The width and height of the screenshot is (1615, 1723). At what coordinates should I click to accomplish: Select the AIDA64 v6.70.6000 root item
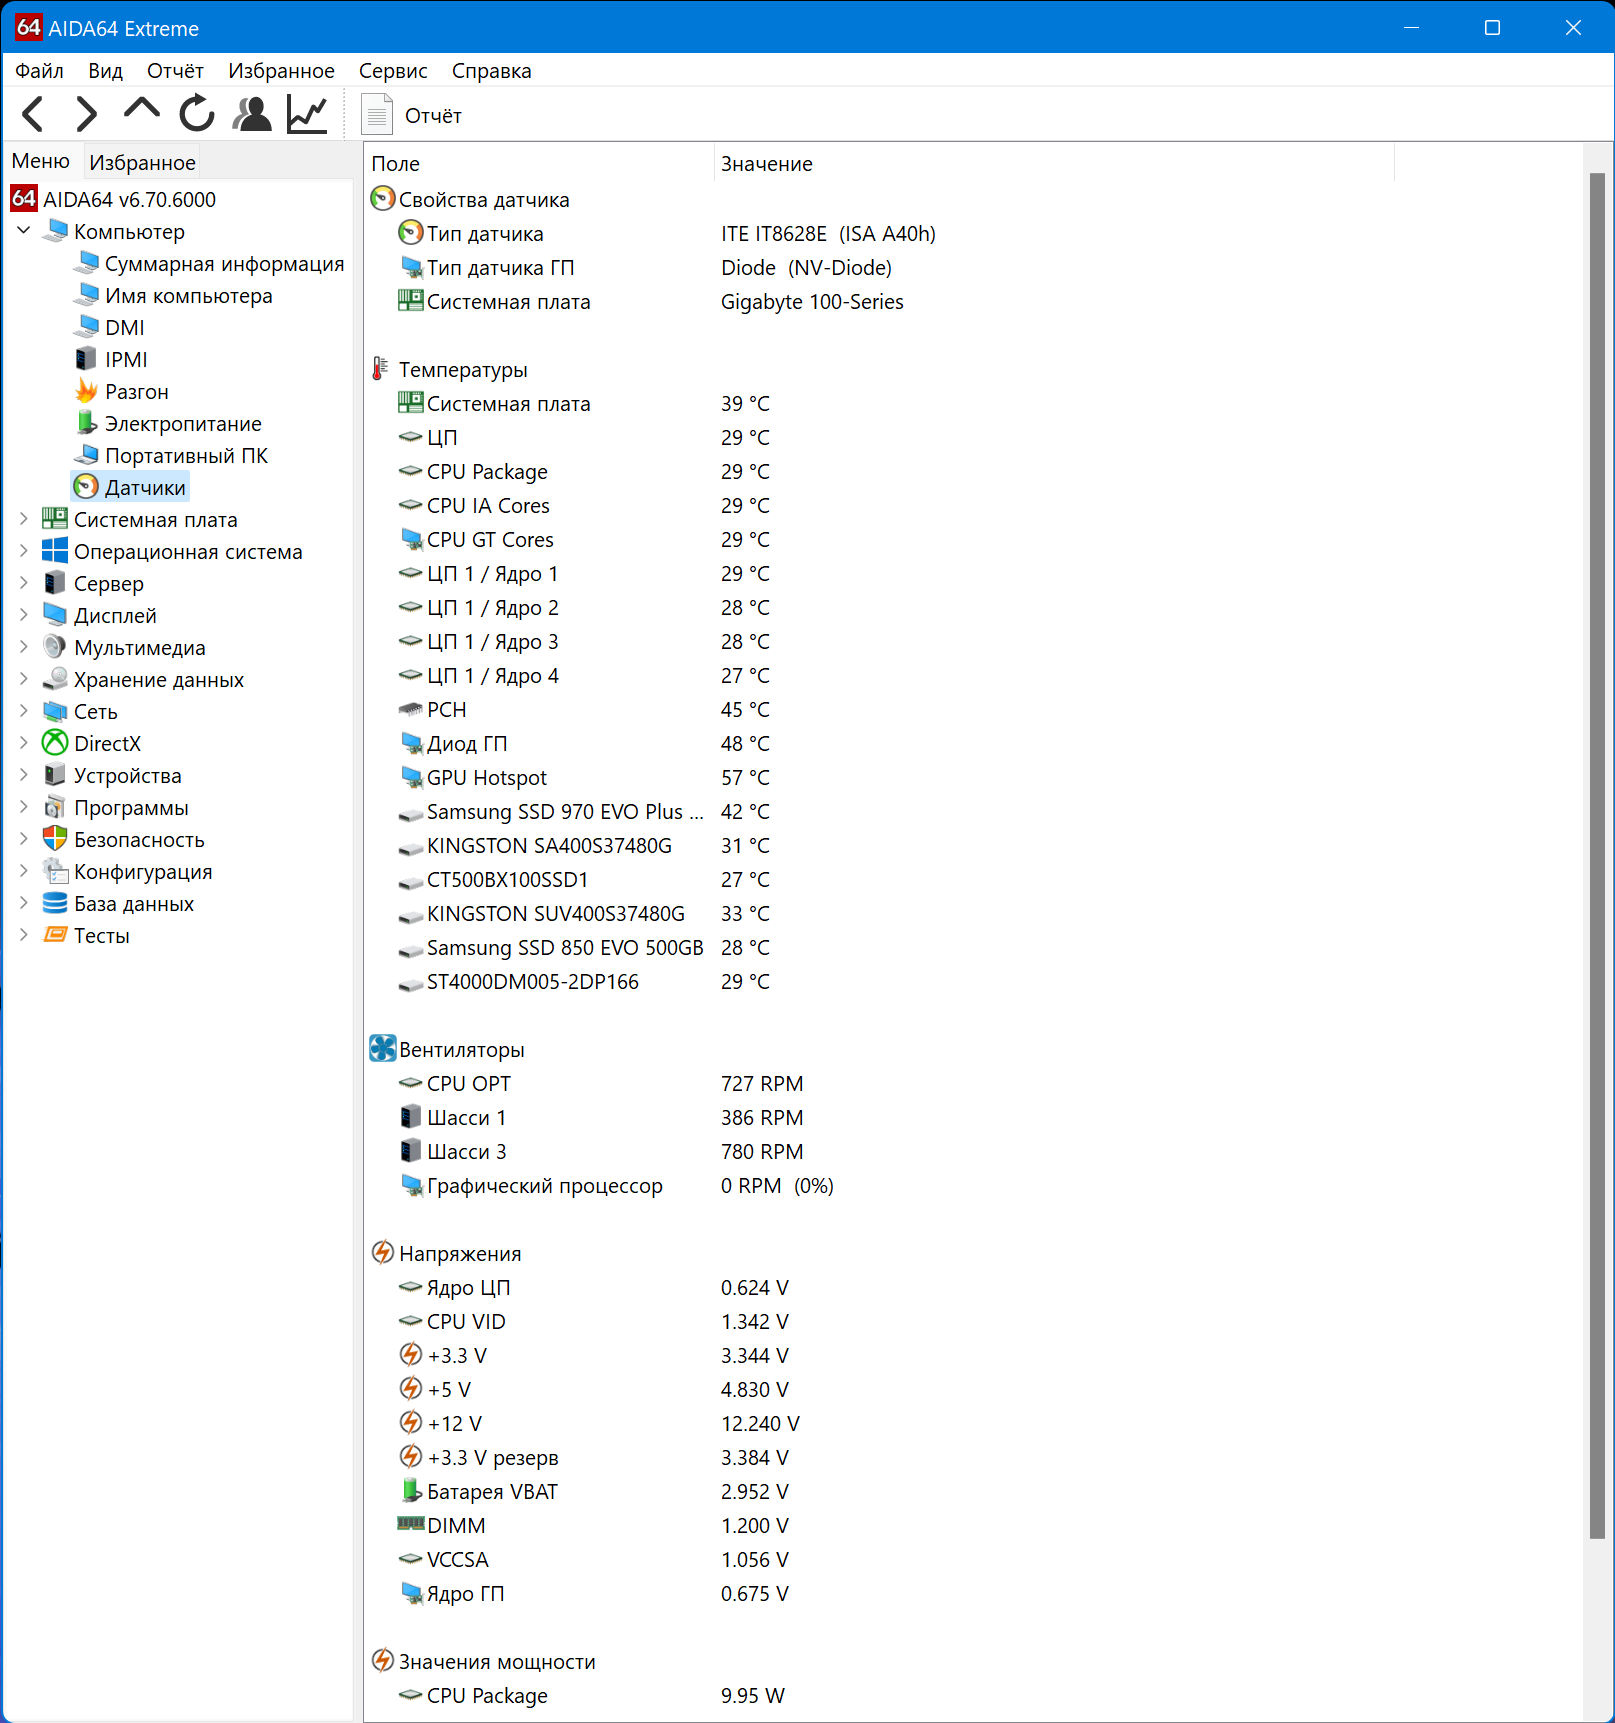pyautogui.click(x=113, y=199)
